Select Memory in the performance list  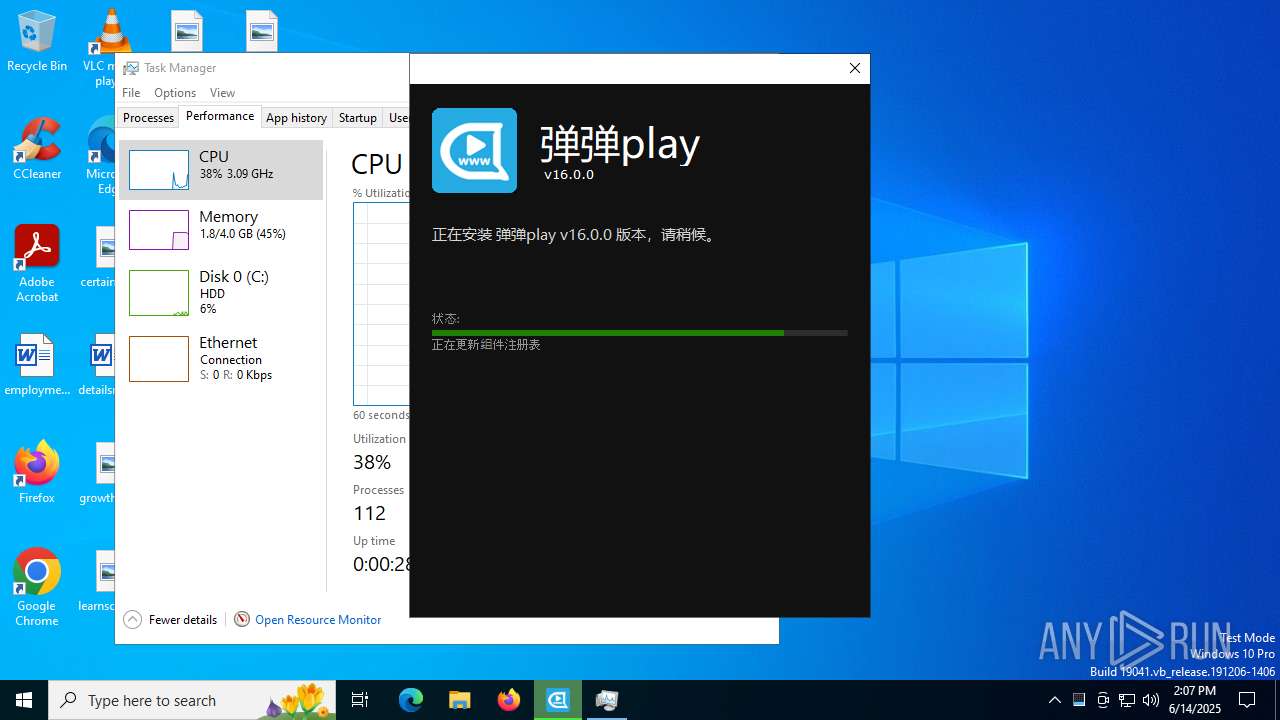coord(221,230)
